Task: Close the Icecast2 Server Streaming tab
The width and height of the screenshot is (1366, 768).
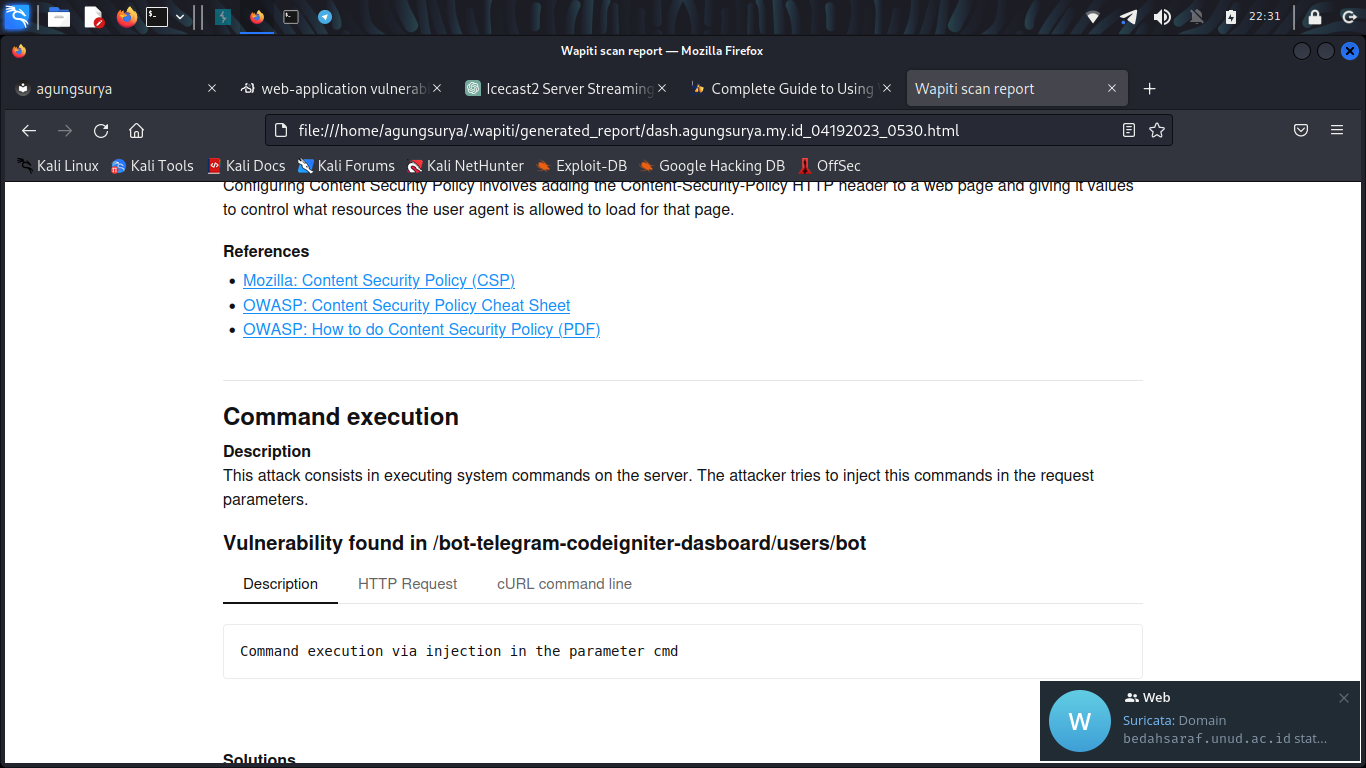Action: point(661,89)
